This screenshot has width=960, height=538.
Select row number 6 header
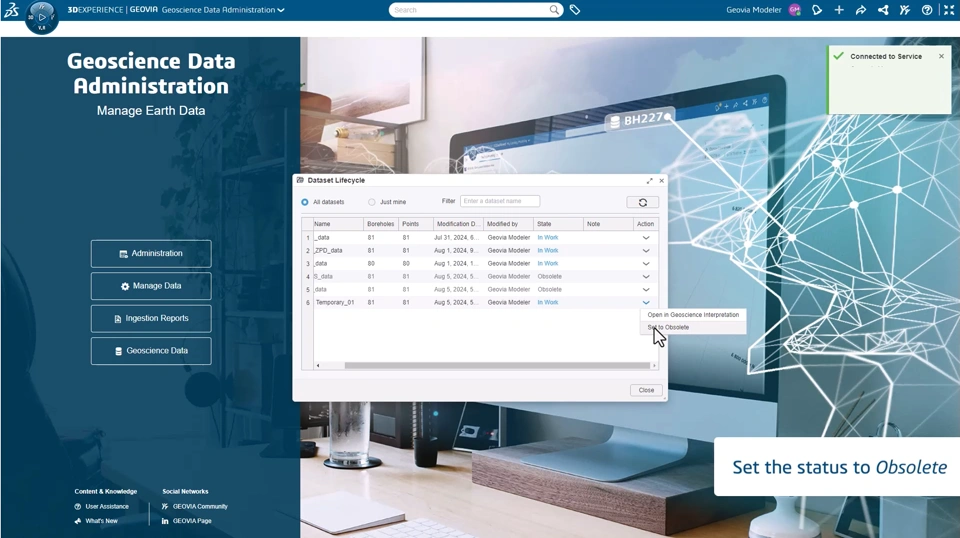click(307, 302)
